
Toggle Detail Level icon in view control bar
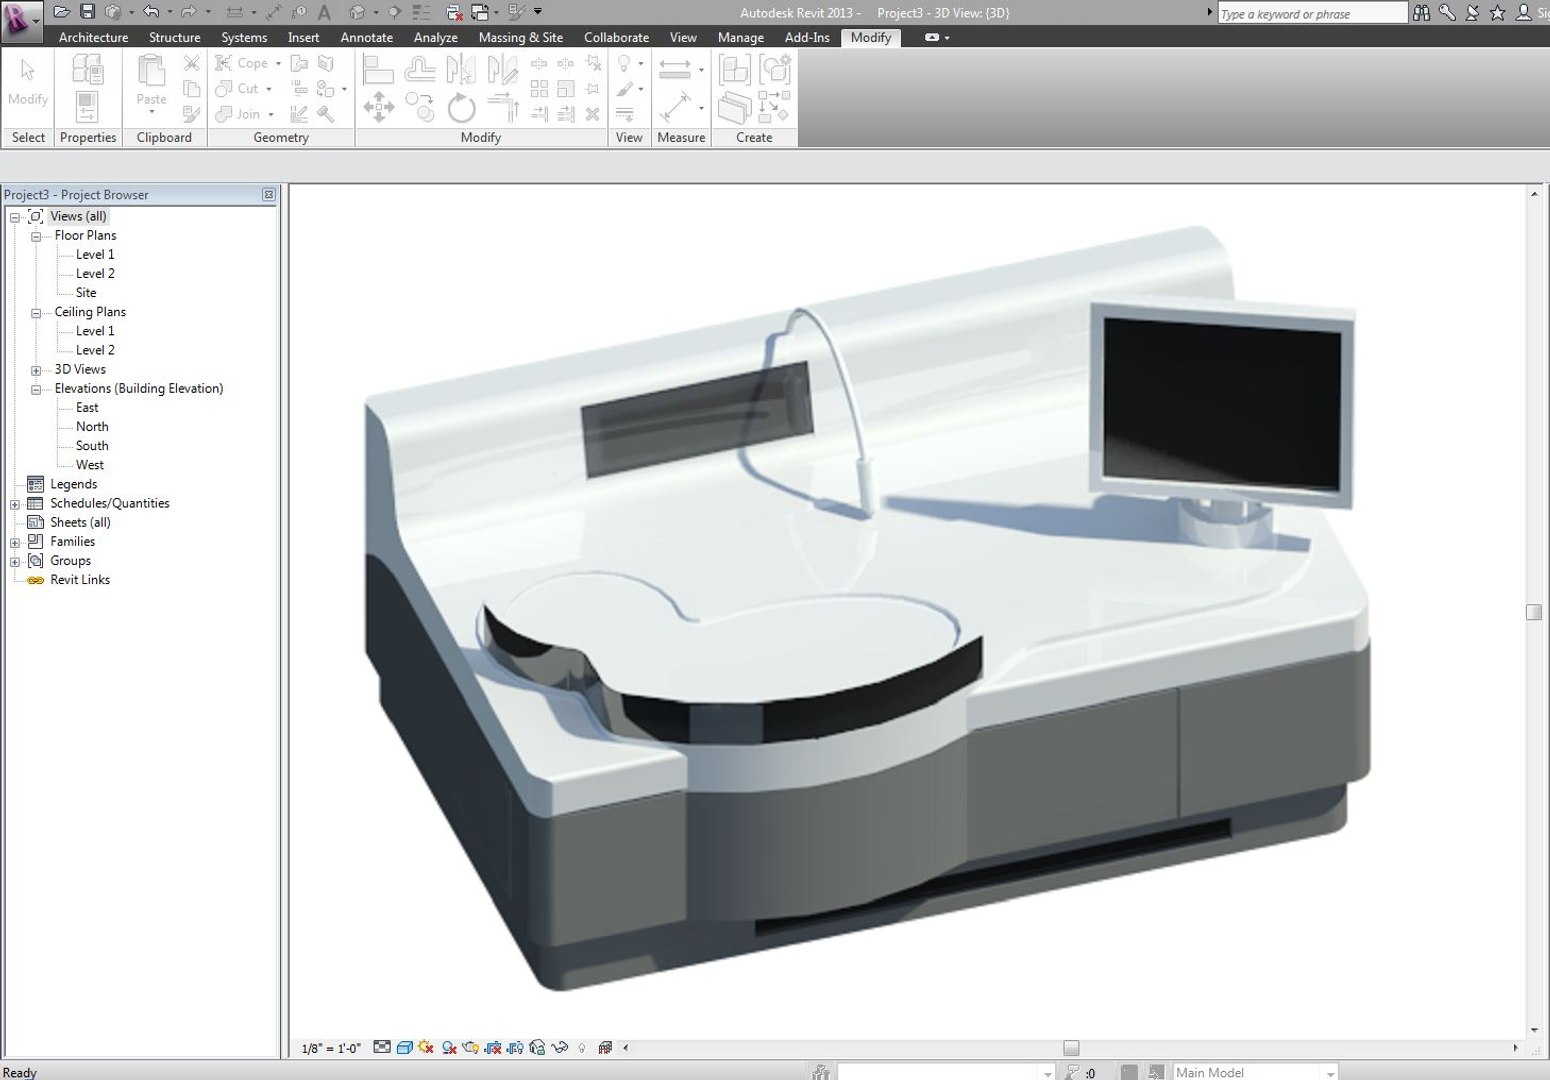coord(382,1047)
